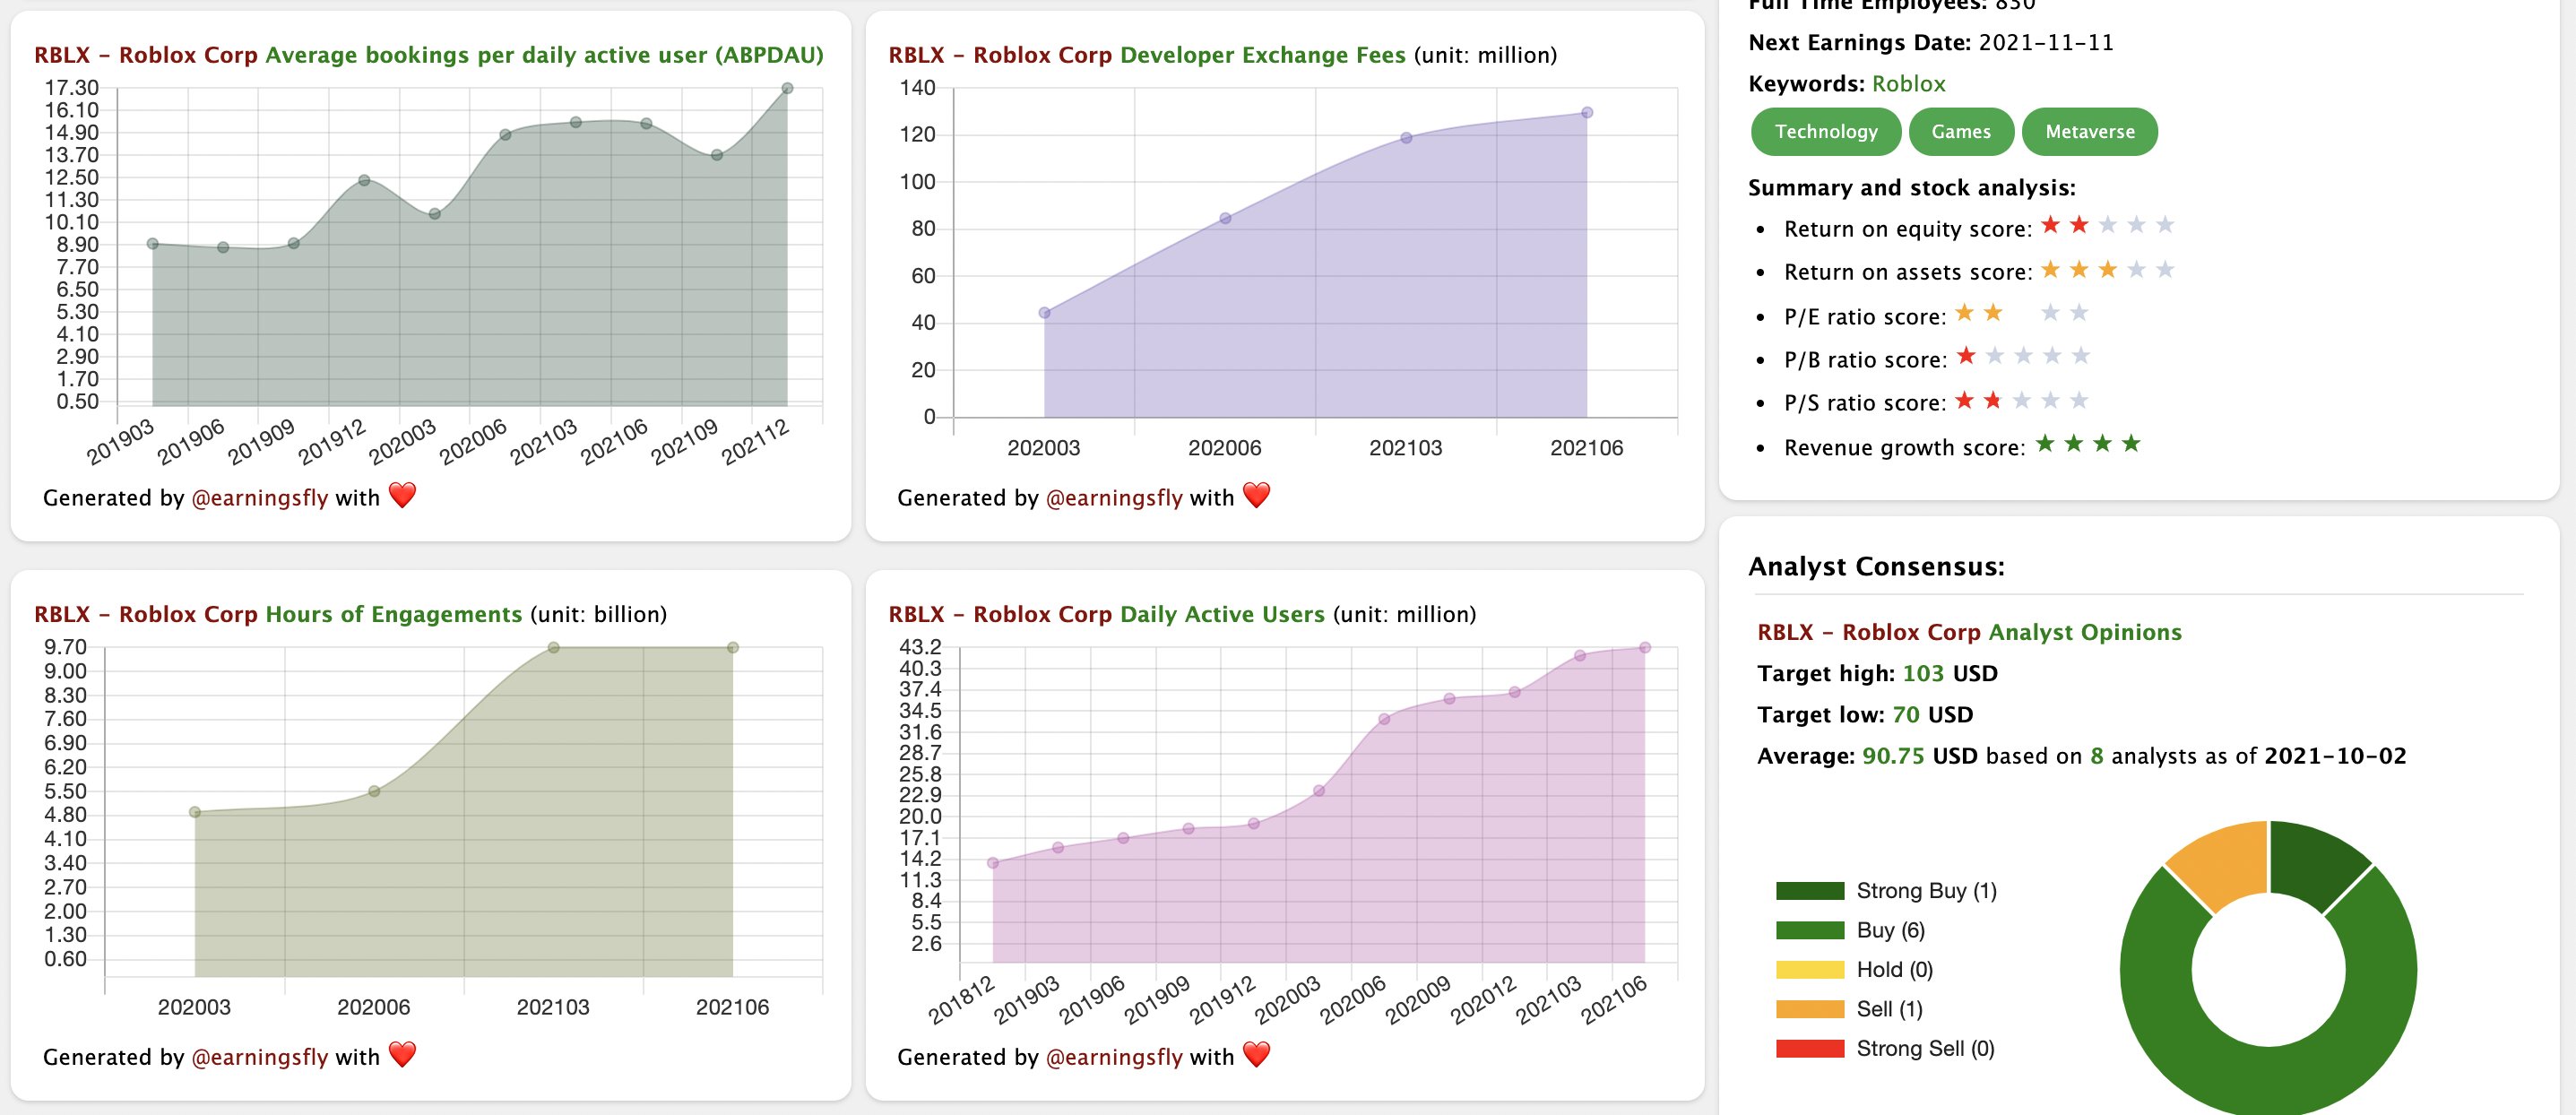Image resolution: width=2576 pixels, height=1115 pixels.
Task: Click Next Earnings Date 2021-11-11 text
Action: (x=1930, y=43)
